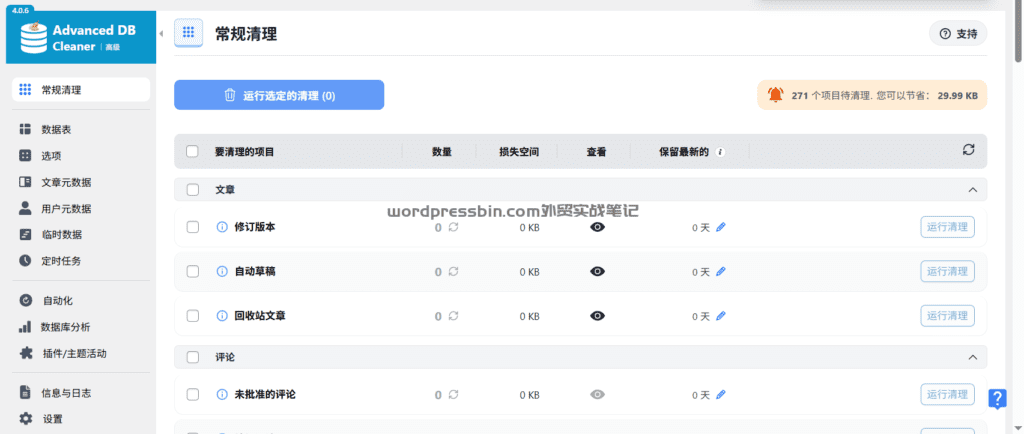
Task: Check the 回收站文章 row checkbox
Action: pyautogui.click(x=193, y=316)
